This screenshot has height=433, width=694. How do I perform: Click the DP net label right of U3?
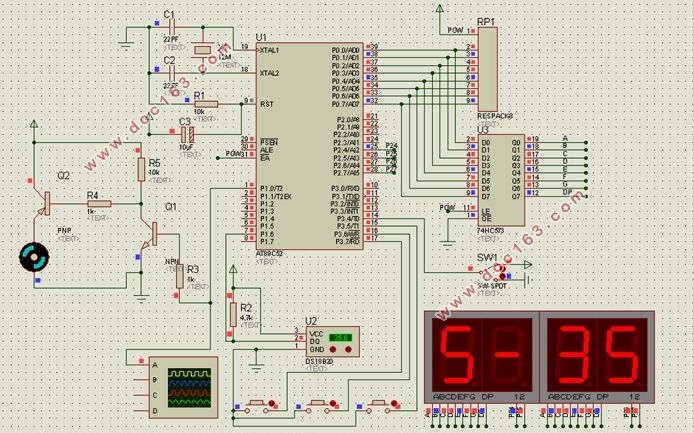[567, 193]
